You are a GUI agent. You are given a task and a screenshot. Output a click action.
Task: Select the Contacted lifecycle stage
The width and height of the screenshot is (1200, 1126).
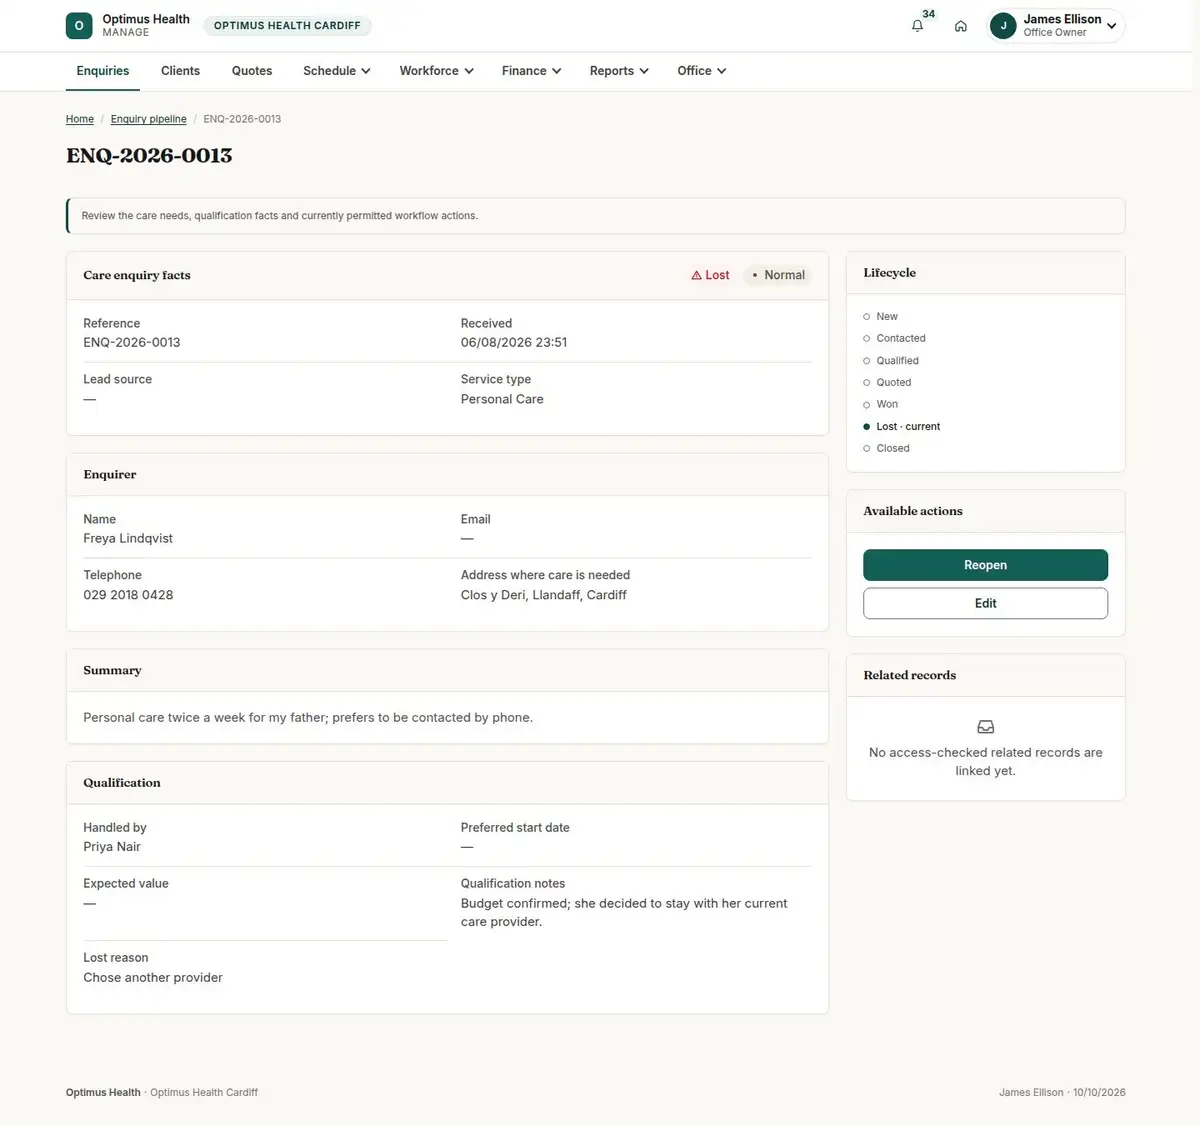tap(894, 338)
